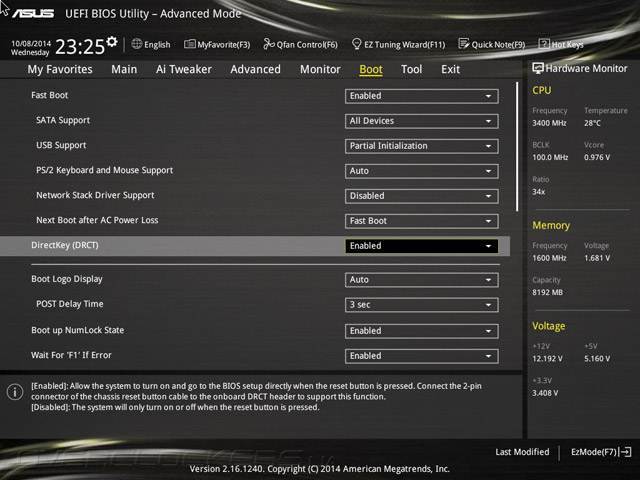The image size is (640, 480).
Task: Select Next Boot after AC Power Loss label
Action: [97, 220]
